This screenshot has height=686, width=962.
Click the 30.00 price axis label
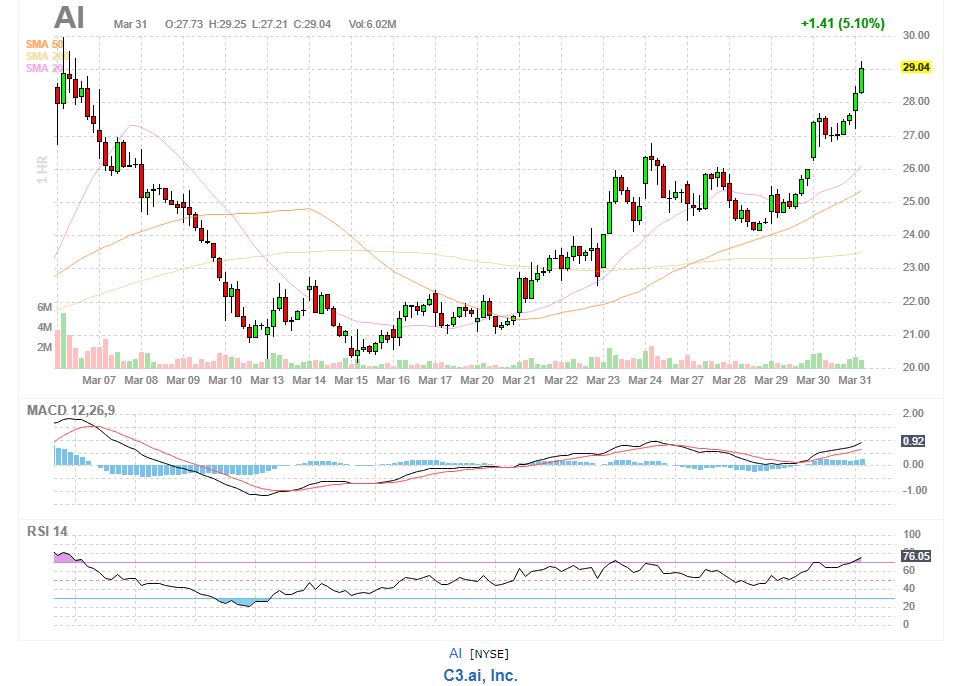tap(916, 35)
